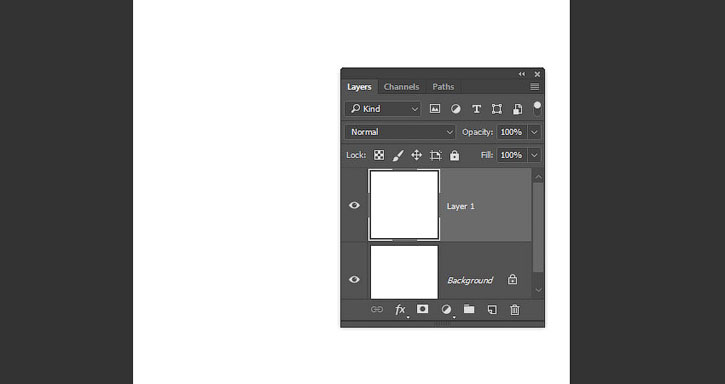Filter for adjustment layers icon

click(455, 109)
